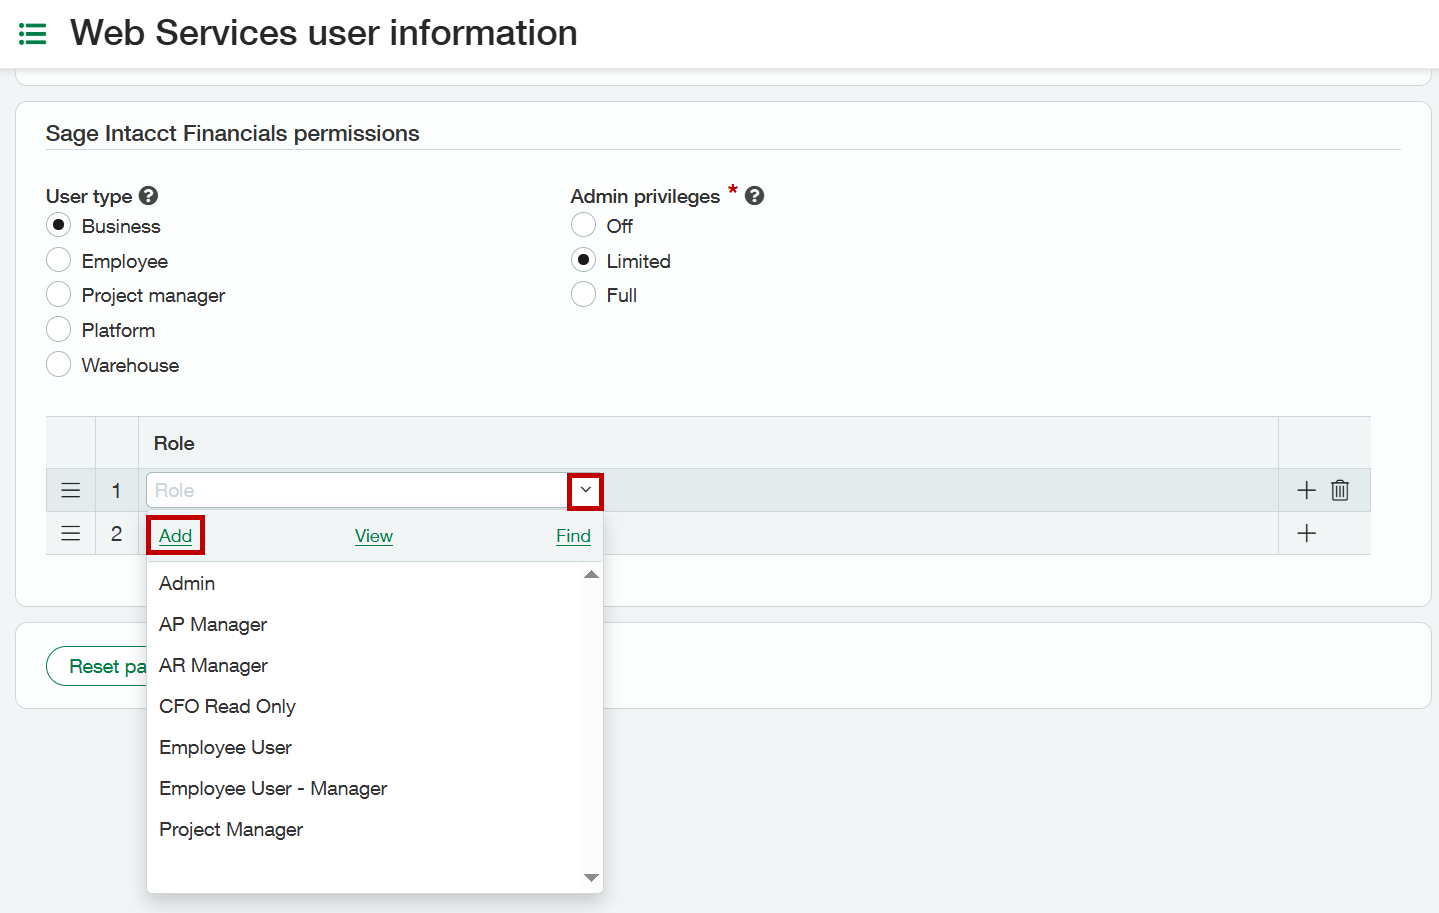Set Admin privileges to Full

[x=583, y=295]
